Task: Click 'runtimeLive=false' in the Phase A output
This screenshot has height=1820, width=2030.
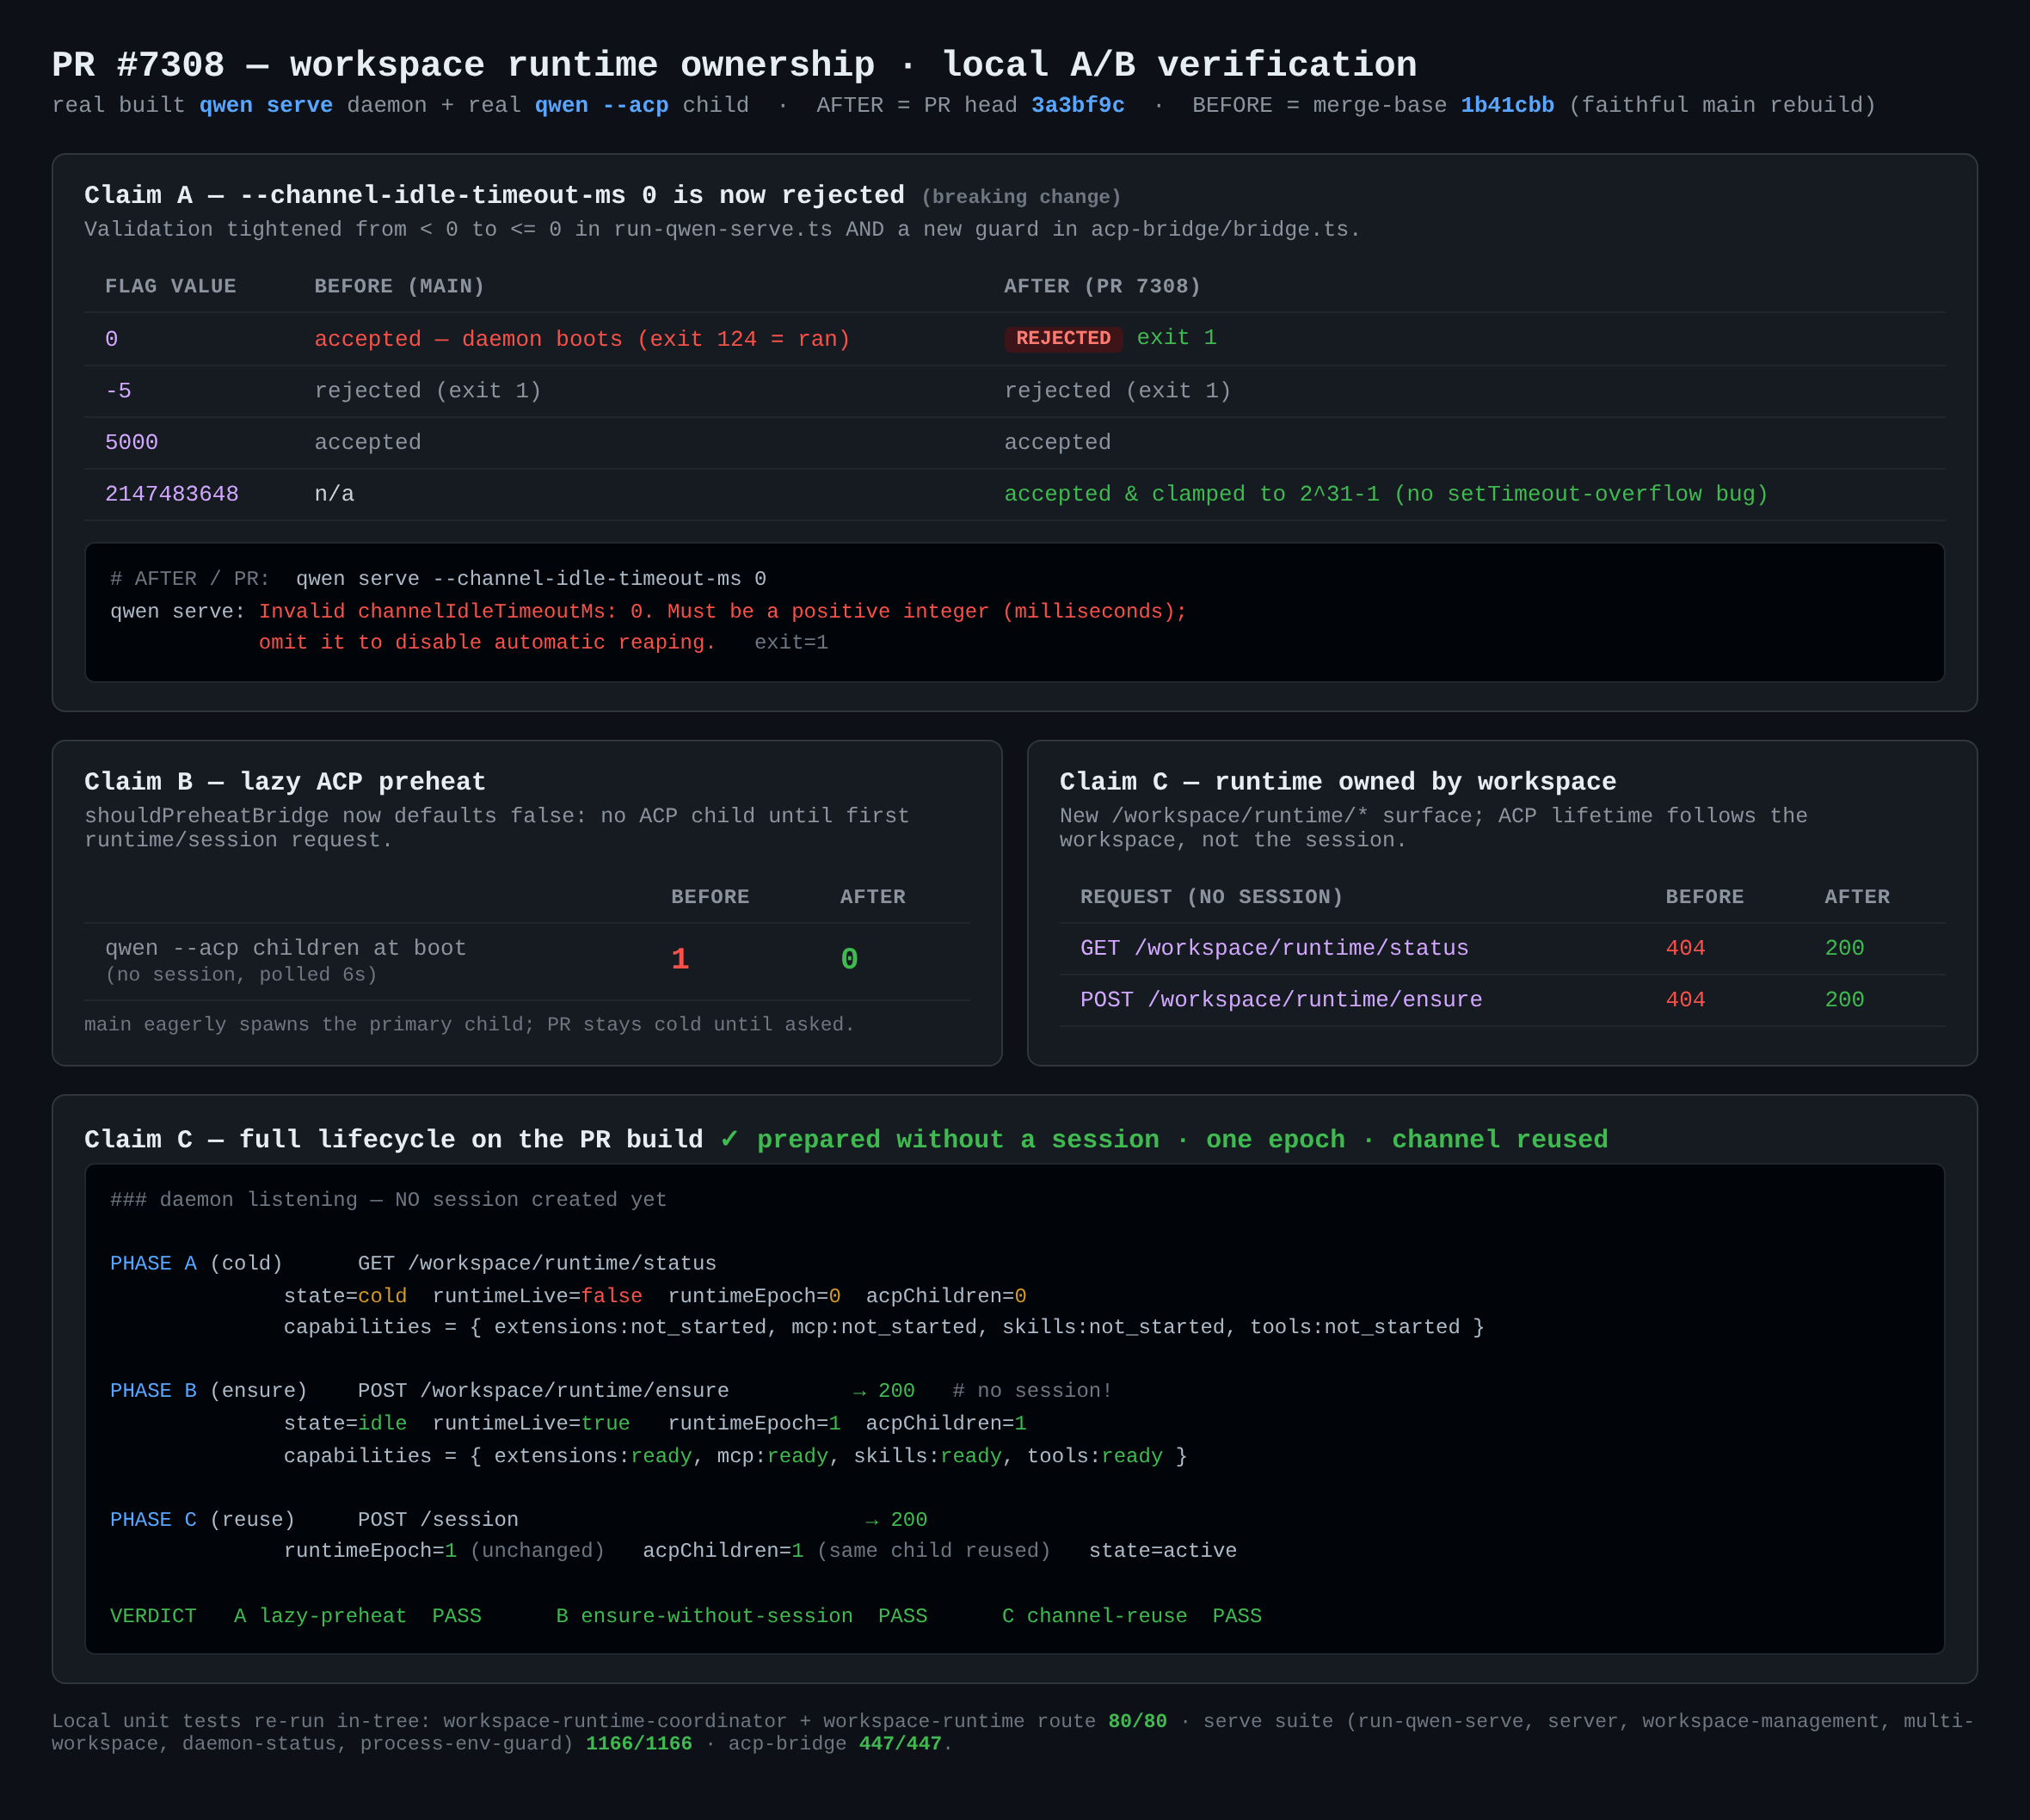Action: coord(537,1296)
